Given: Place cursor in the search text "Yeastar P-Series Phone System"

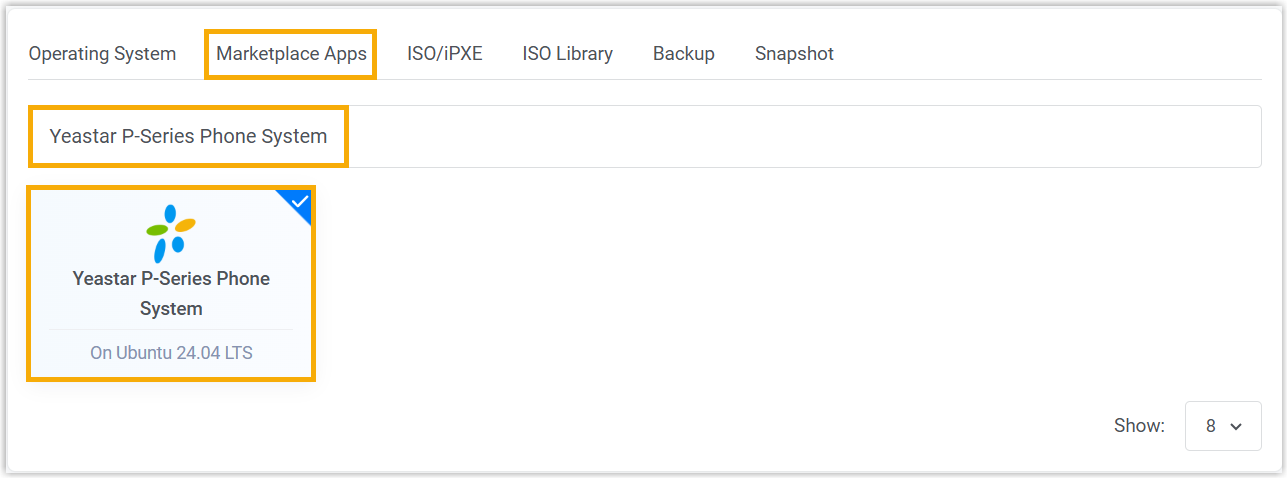Looking at the screenshot, I should 188,137.
